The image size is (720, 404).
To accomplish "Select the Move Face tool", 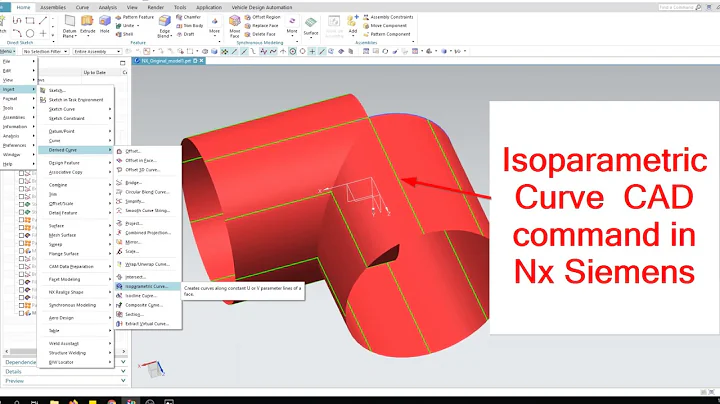I will click(x=235, y=26).
